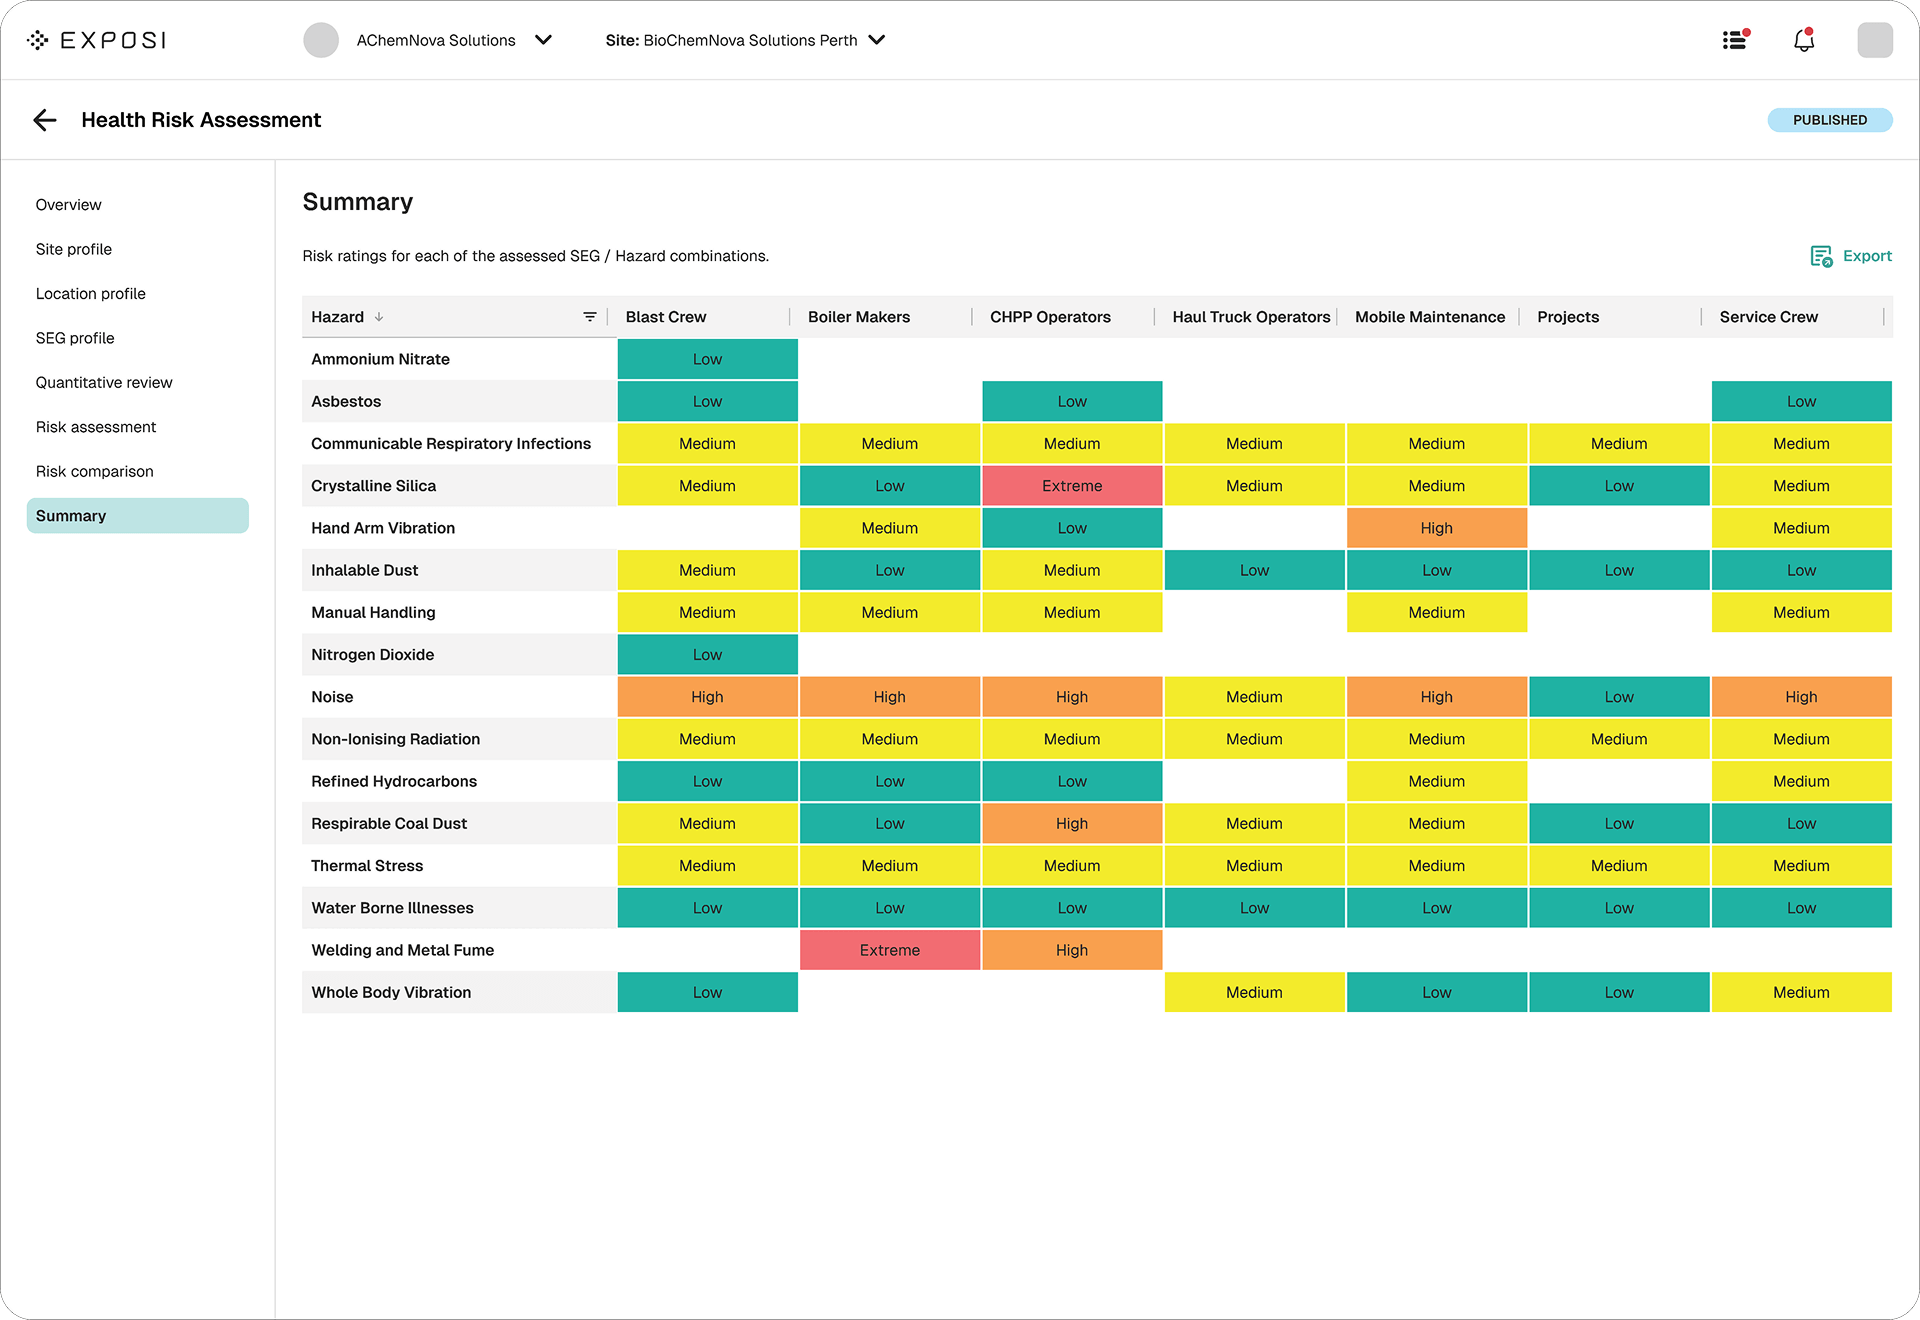
Task: Sort by Hazard column arrow
Action: coord(379,317)
